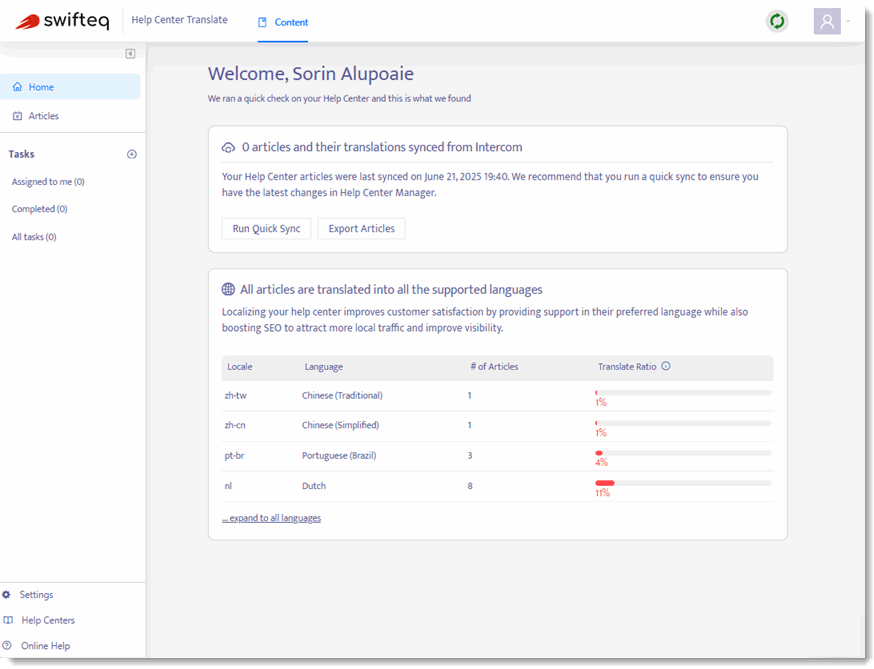The height and width of the screenshot is (669, 874).
Task: Select Chinese (Traditional) language cell
Action: (342, 396)
